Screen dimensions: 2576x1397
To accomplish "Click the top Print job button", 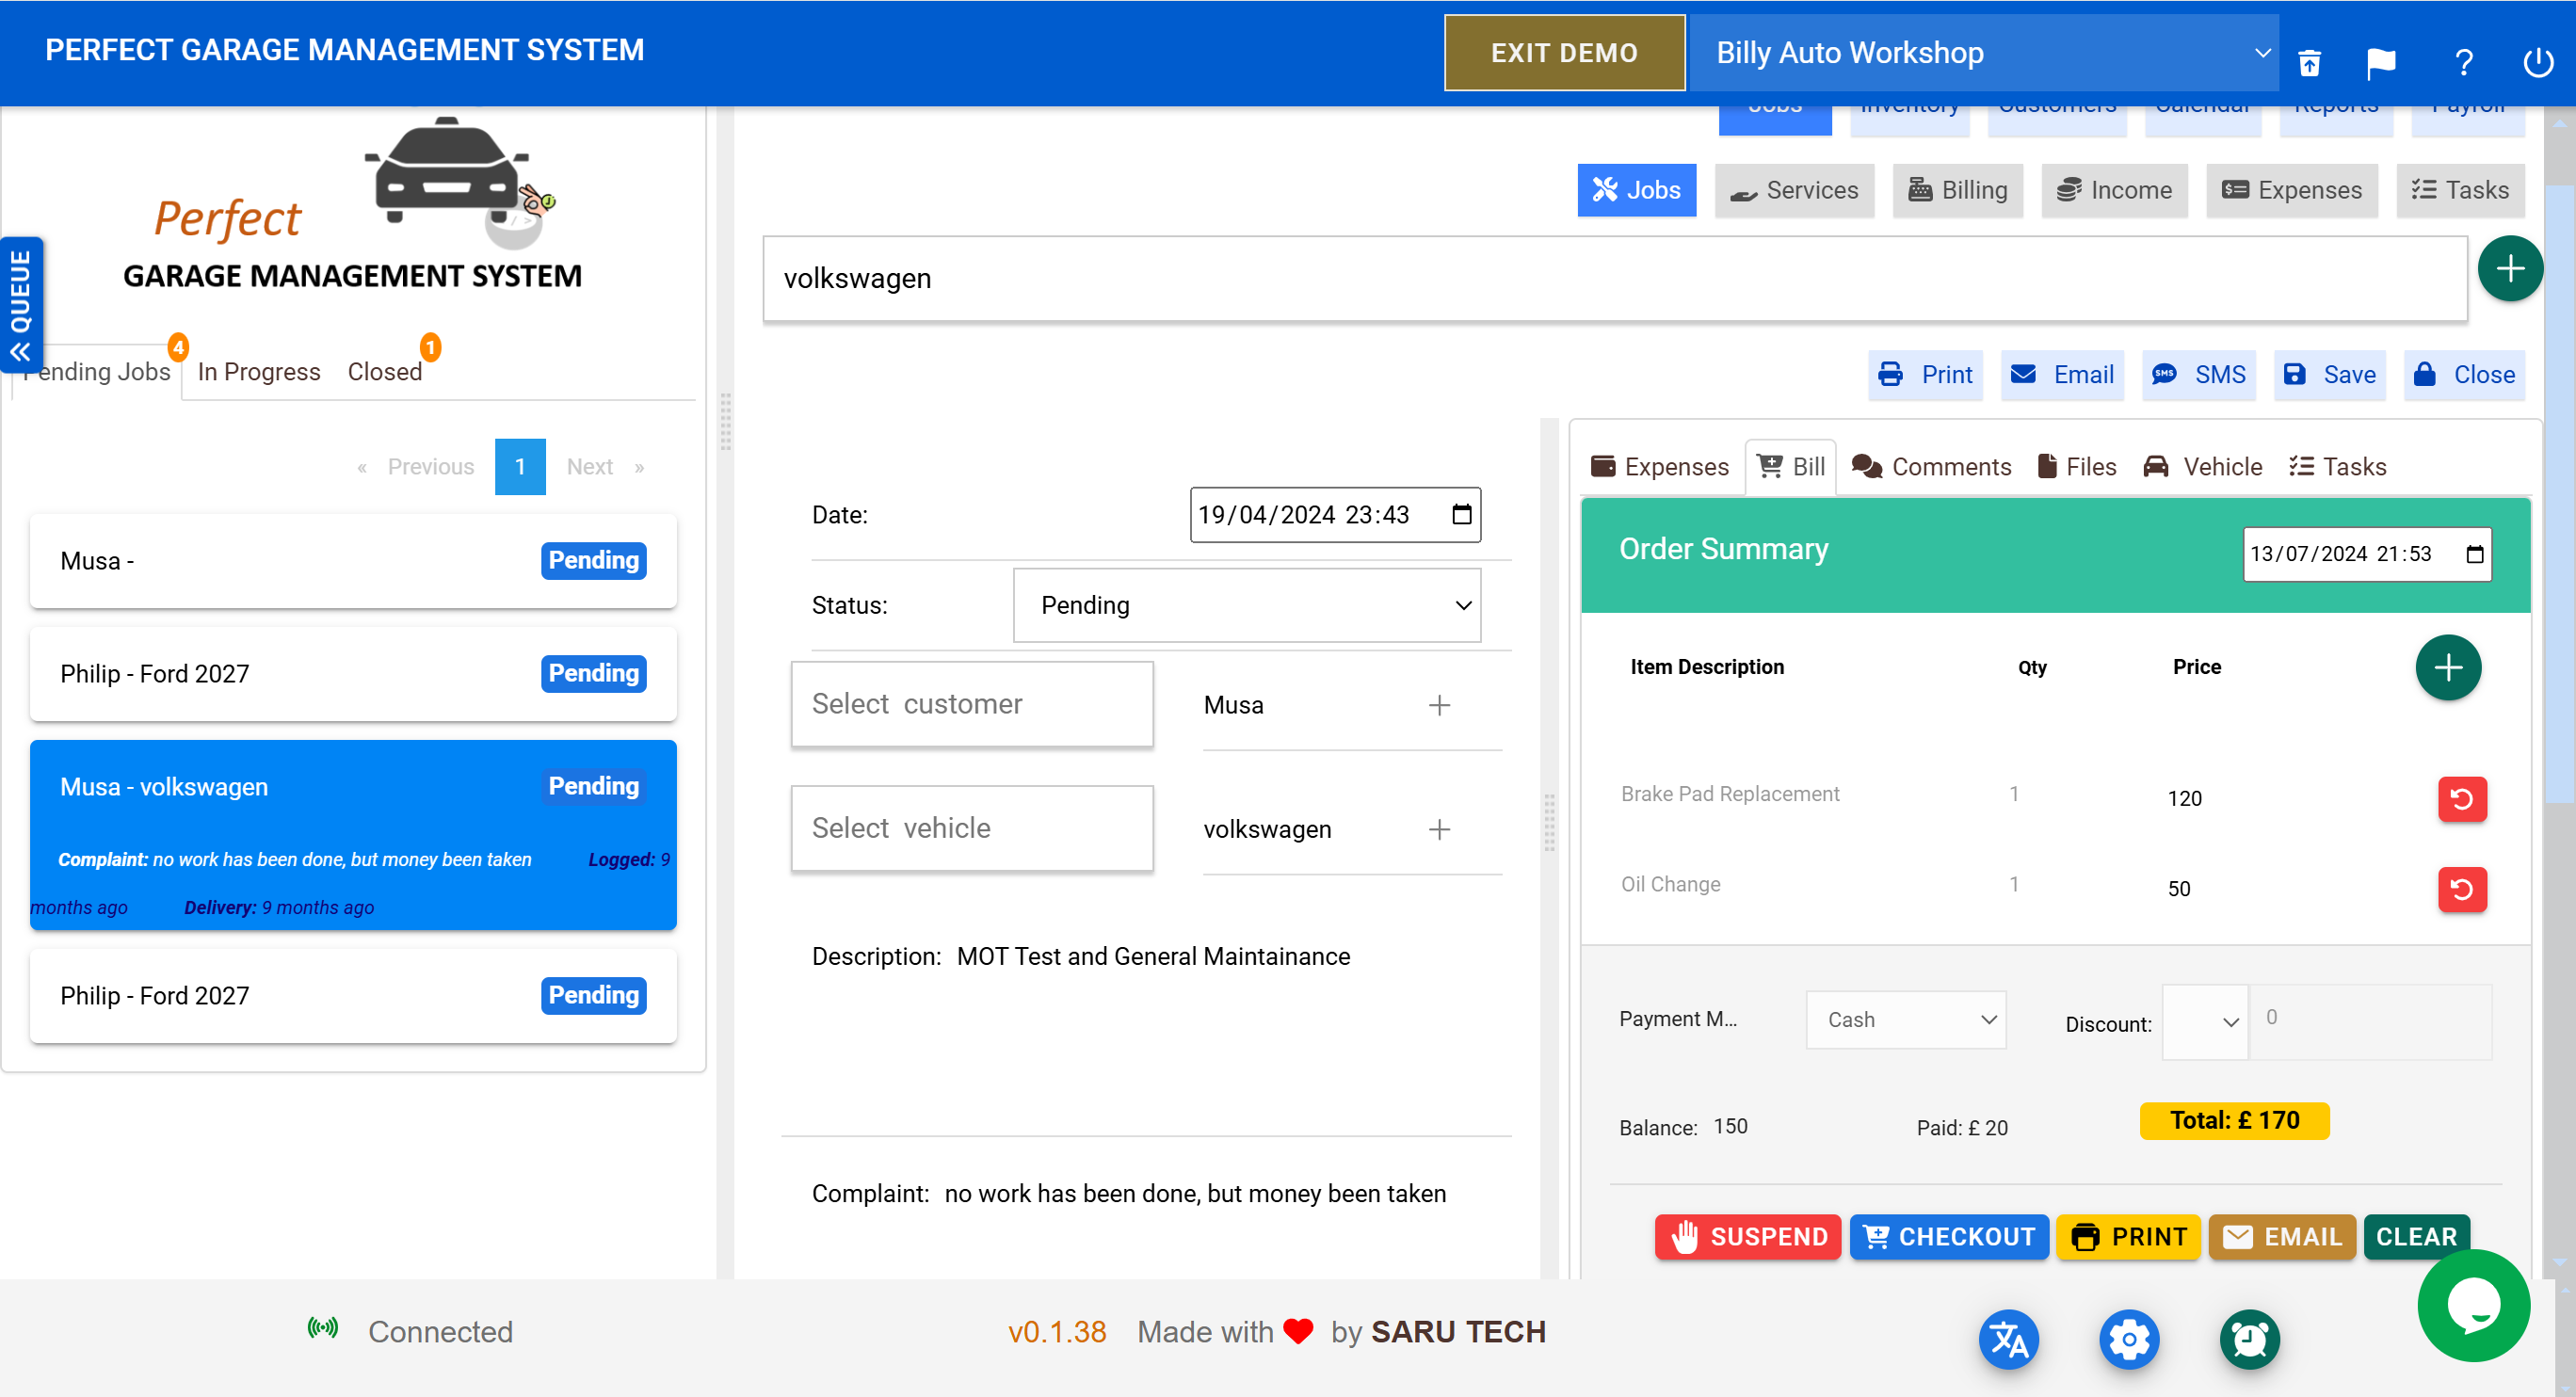I will click(x=1925, y=375).
